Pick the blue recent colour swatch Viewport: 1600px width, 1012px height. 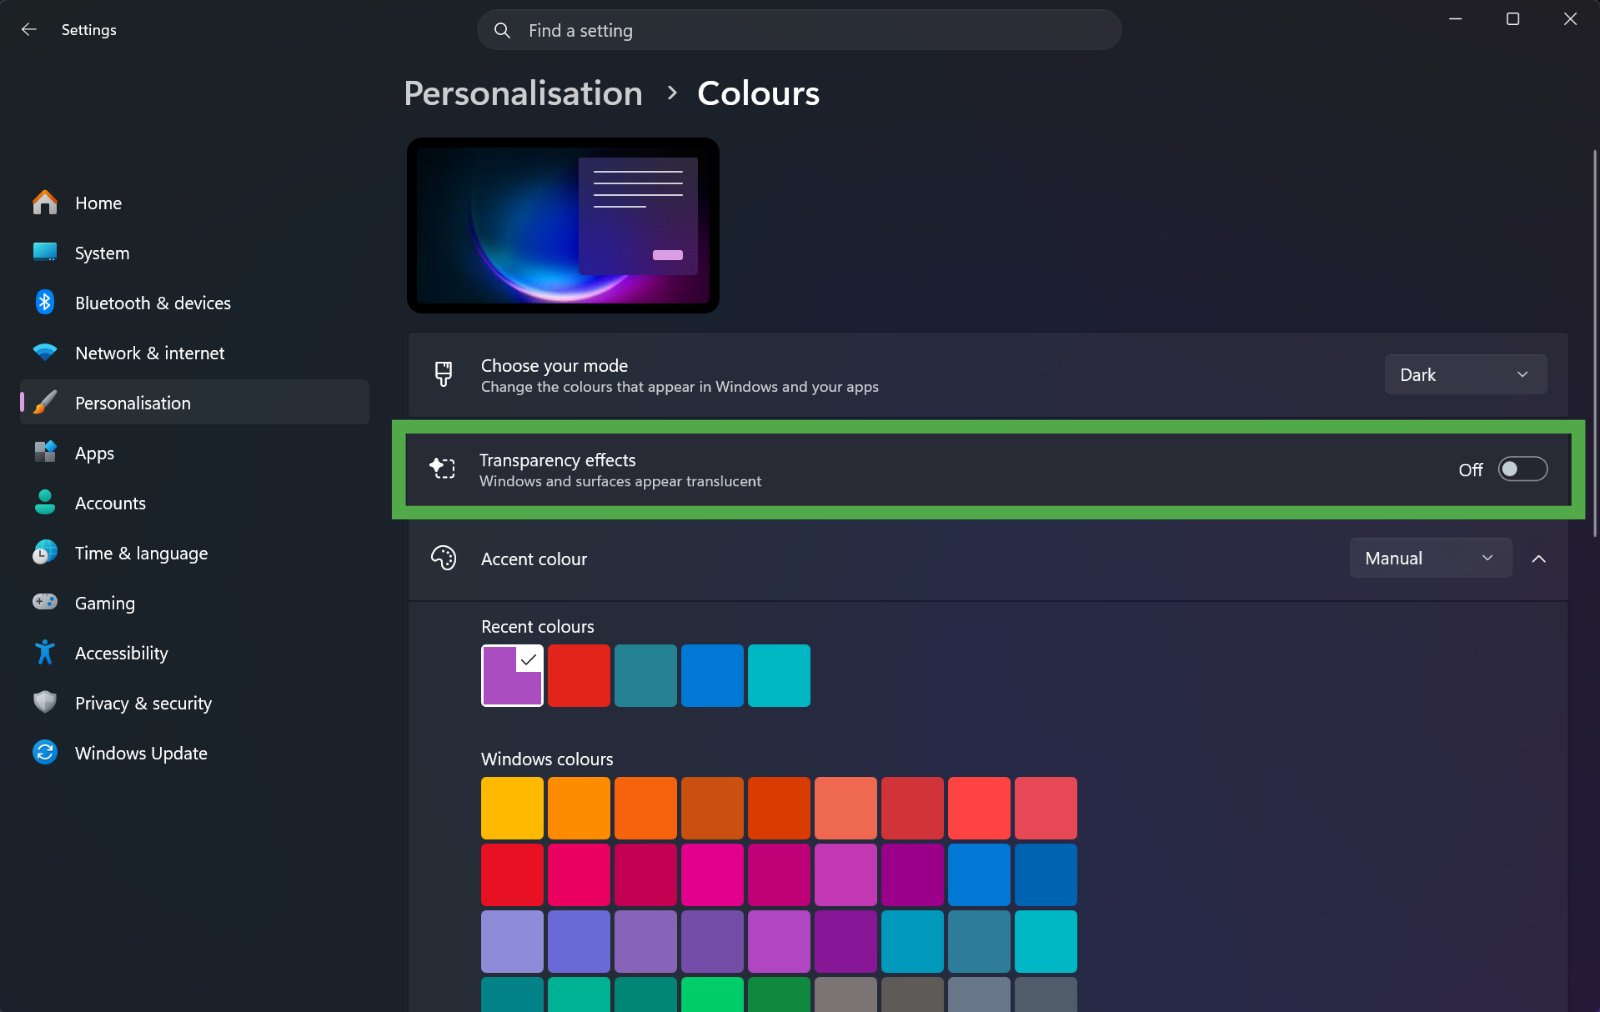pyautogui.click(x=712, y=675)
